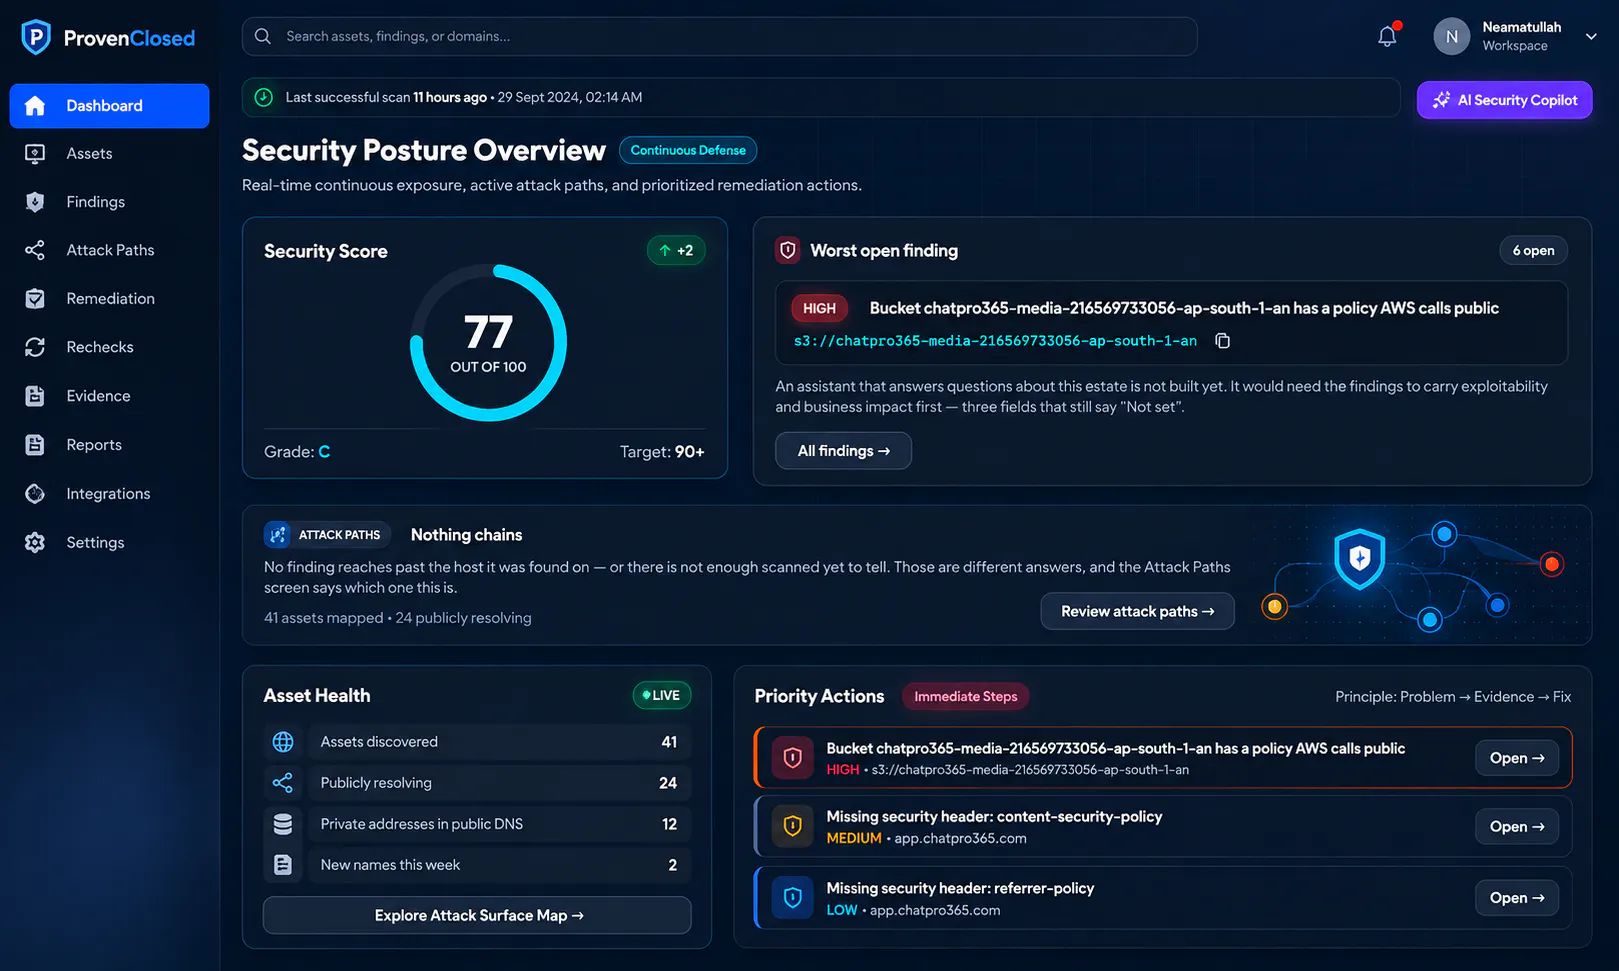
Task: Click the Settings gear icon
Action: pos(35,543)
